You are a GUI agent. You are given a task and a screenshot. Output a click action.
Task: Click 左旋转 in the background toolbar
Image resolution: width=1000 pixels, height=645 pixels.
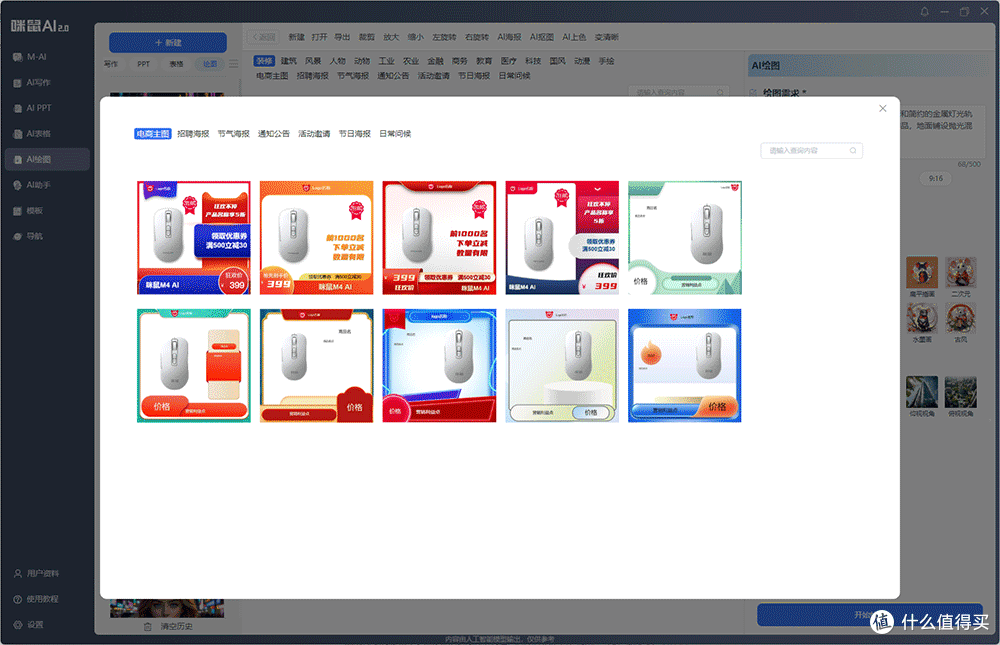click(x=445, y=37)
